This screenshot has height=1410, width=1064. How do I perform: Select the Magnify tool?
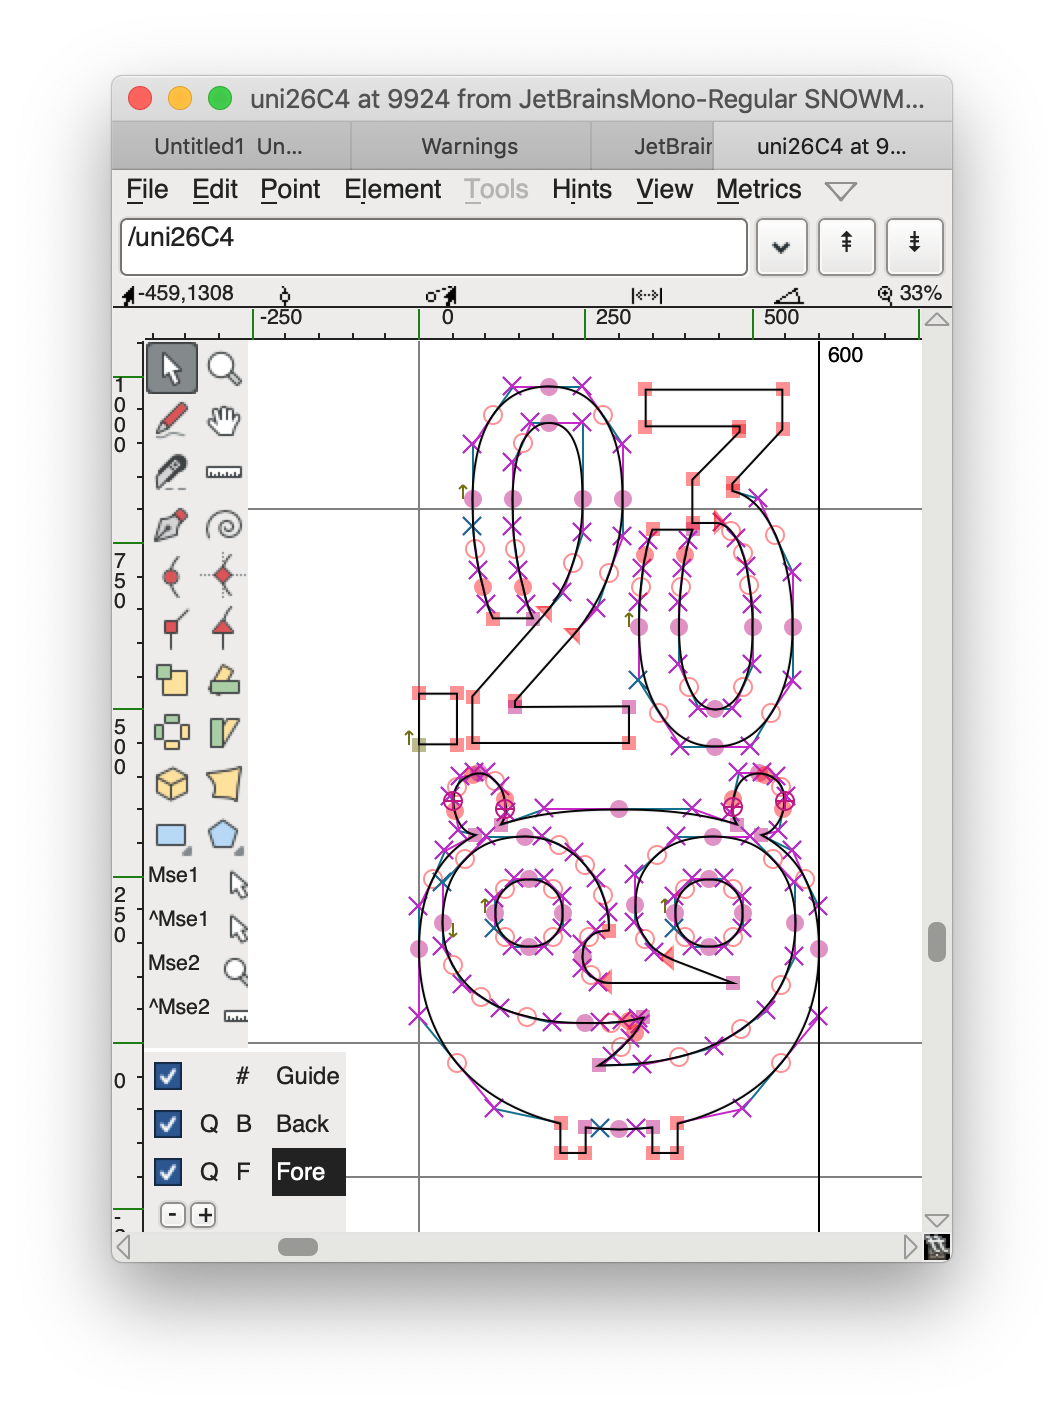pyautogui.click(x=224, y=368)
